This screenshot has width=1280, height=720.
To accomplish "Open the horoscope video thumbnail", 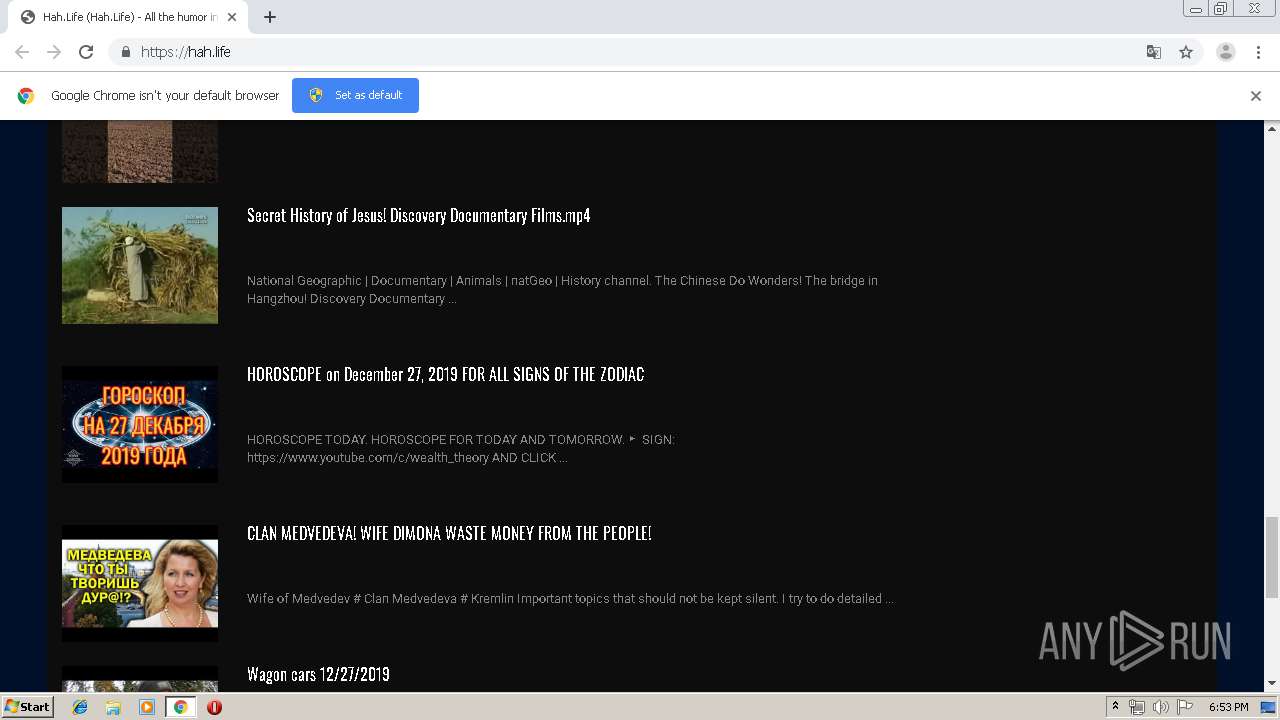I will [140, 424].
